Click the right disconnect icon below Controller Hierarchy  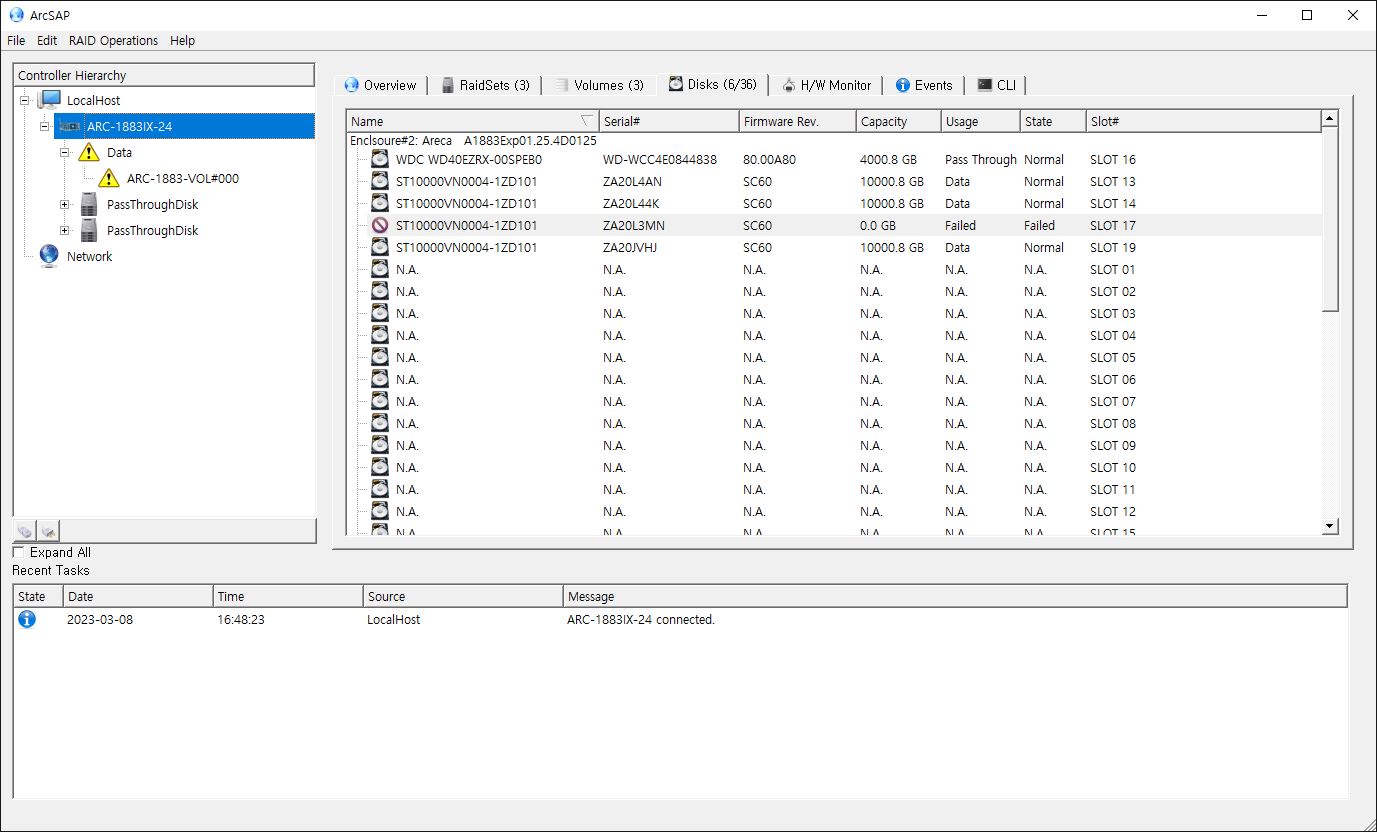pos(49,531)
